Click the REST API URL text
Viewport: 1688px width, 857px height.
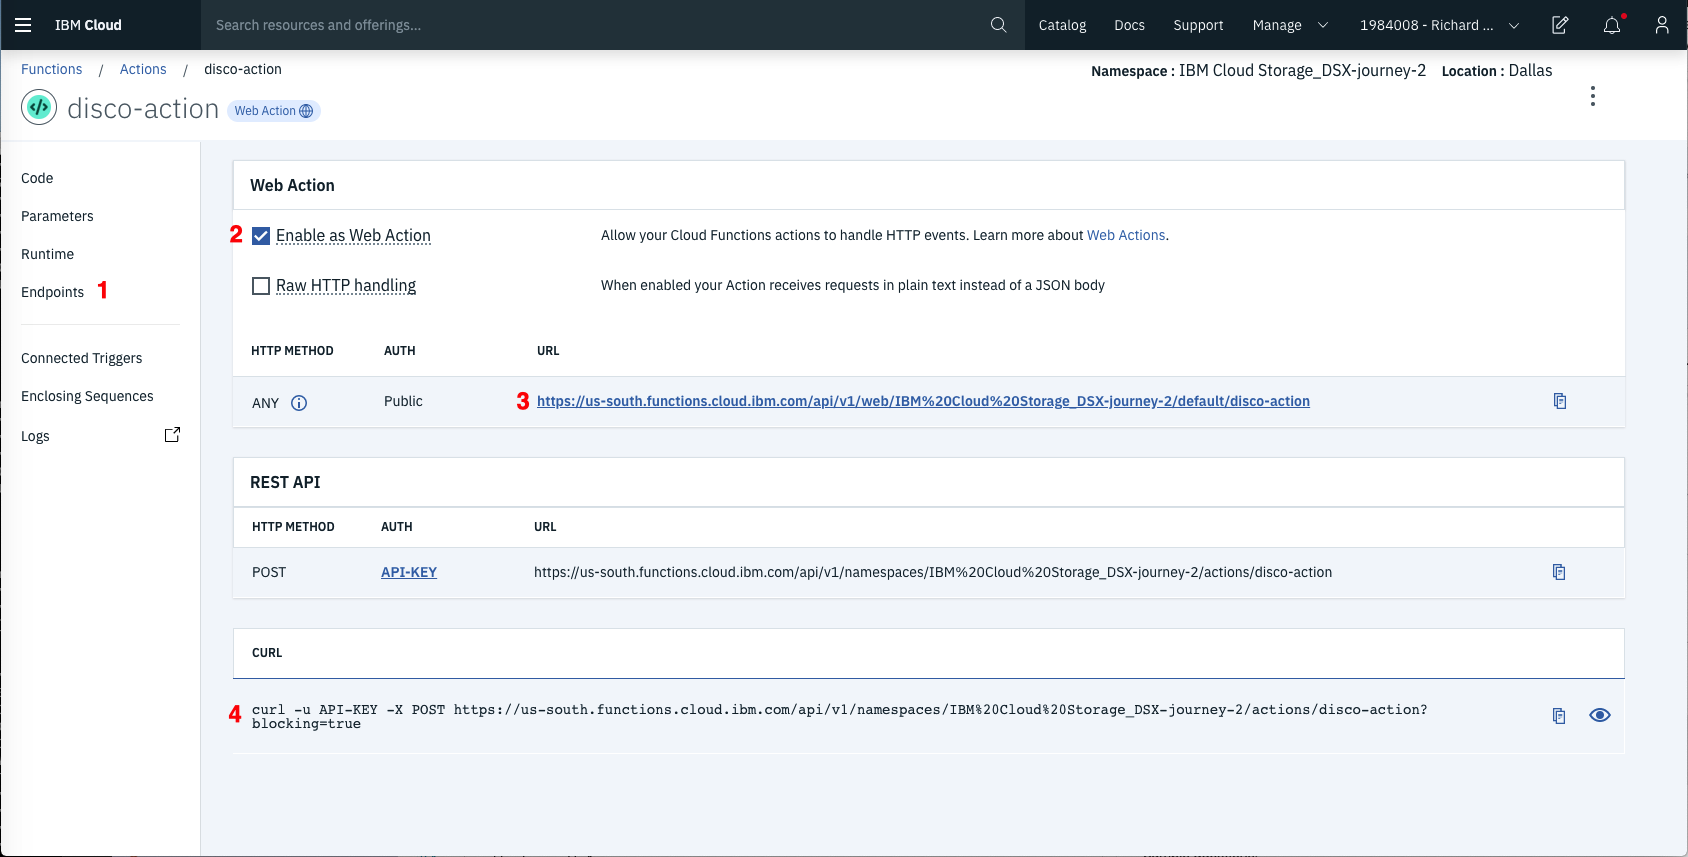coord(933,572)
